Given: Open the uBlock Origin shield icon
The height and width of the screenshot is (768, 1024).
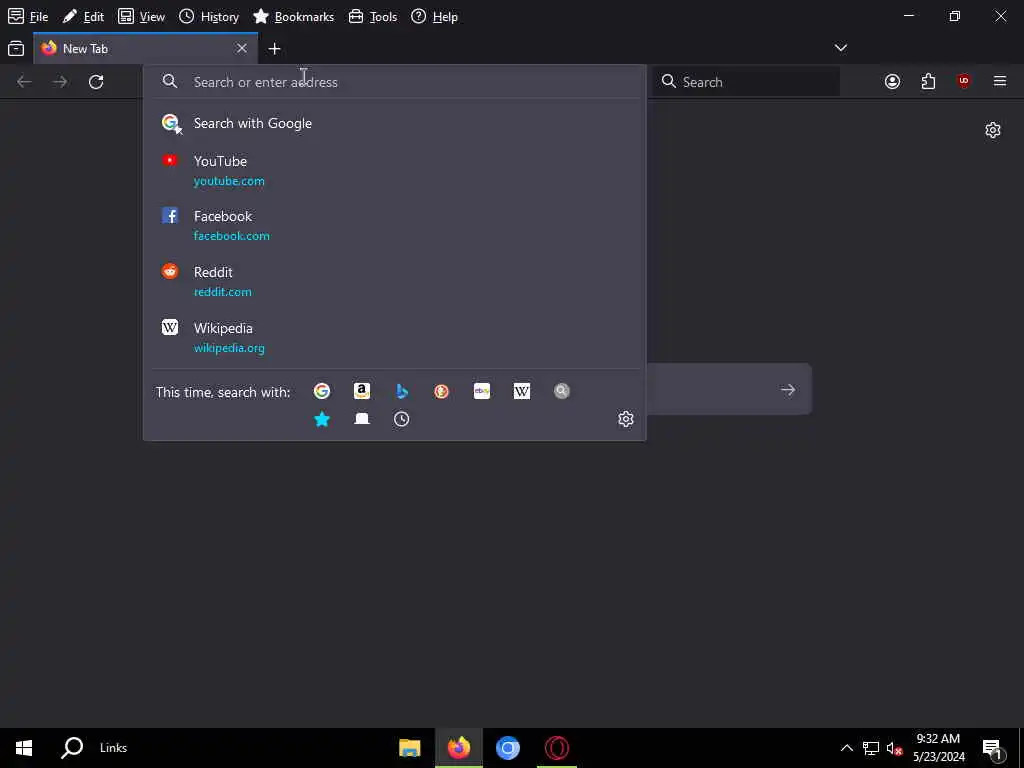Looking at the screenshot, I should 964,81.
